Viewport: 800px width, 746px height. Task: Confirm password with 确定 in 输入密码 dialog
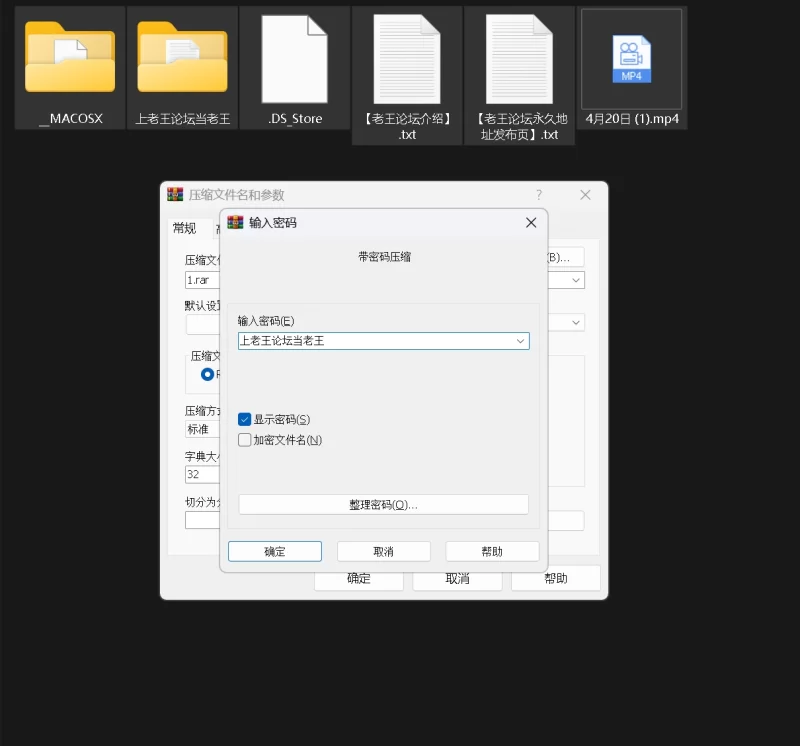point(275,552)
